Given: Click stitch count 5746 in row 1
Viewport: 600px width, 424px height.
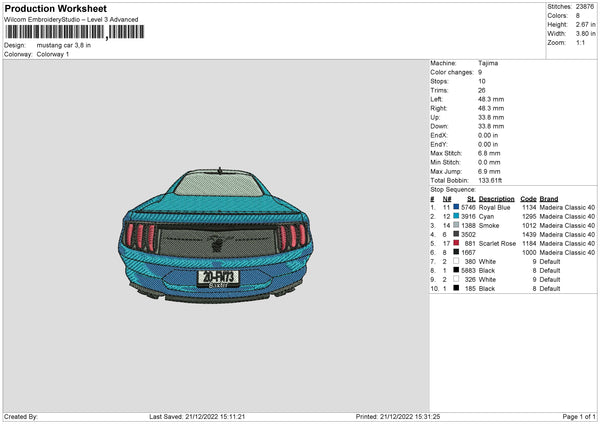Looking at the screenshot, I should tap(468, 207).
